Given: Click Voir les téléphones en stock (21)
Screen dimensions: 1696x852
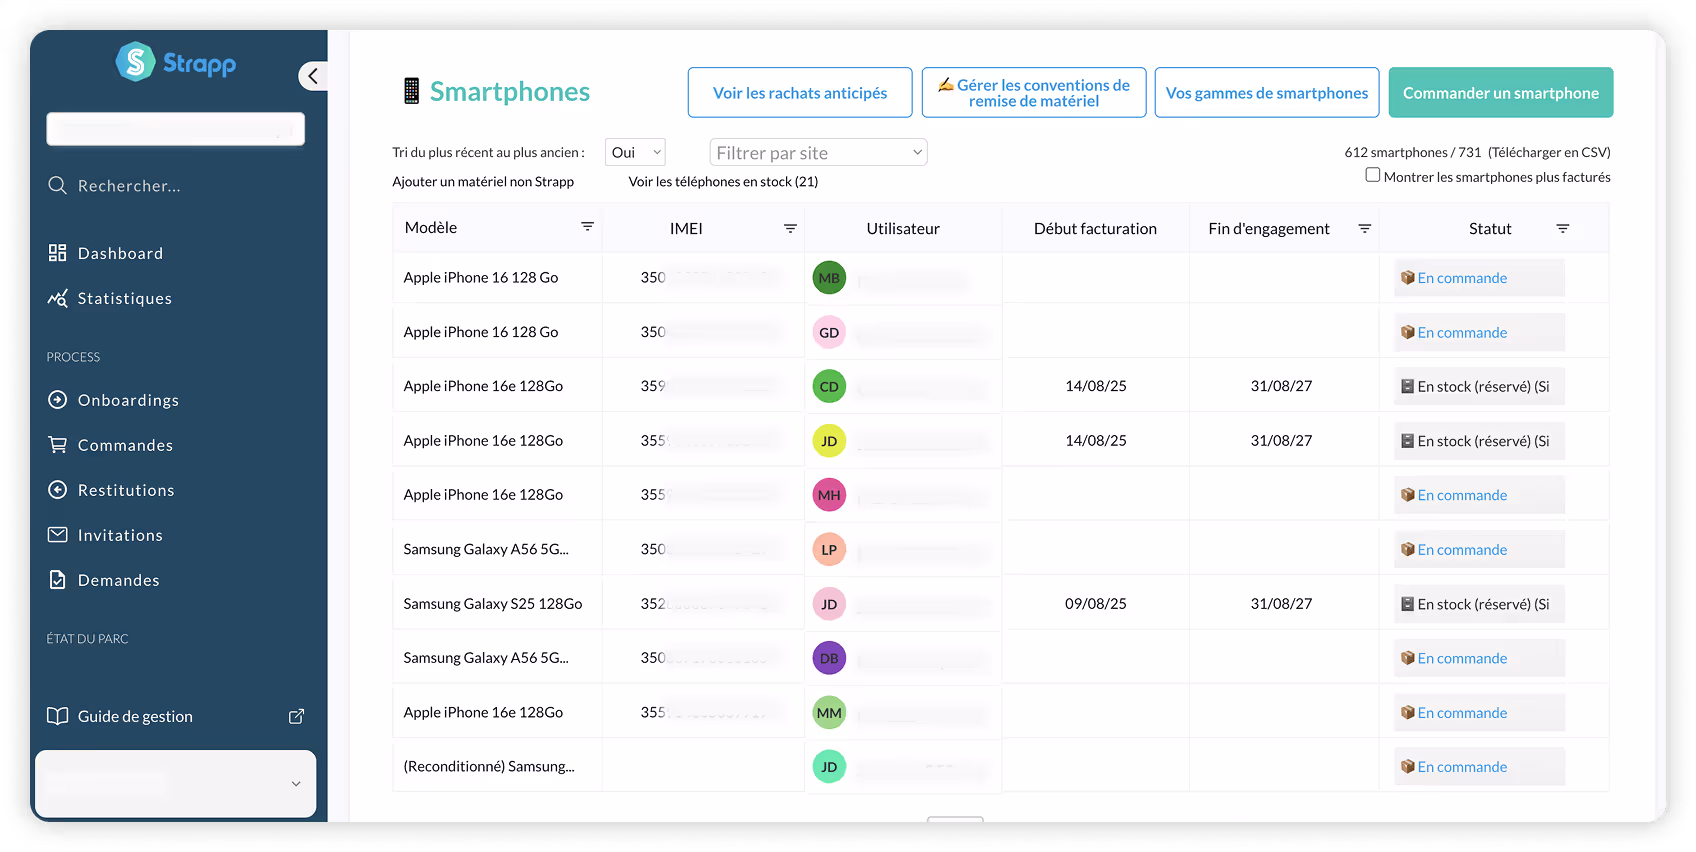Looking at the screenshot, I should point(723,182).
